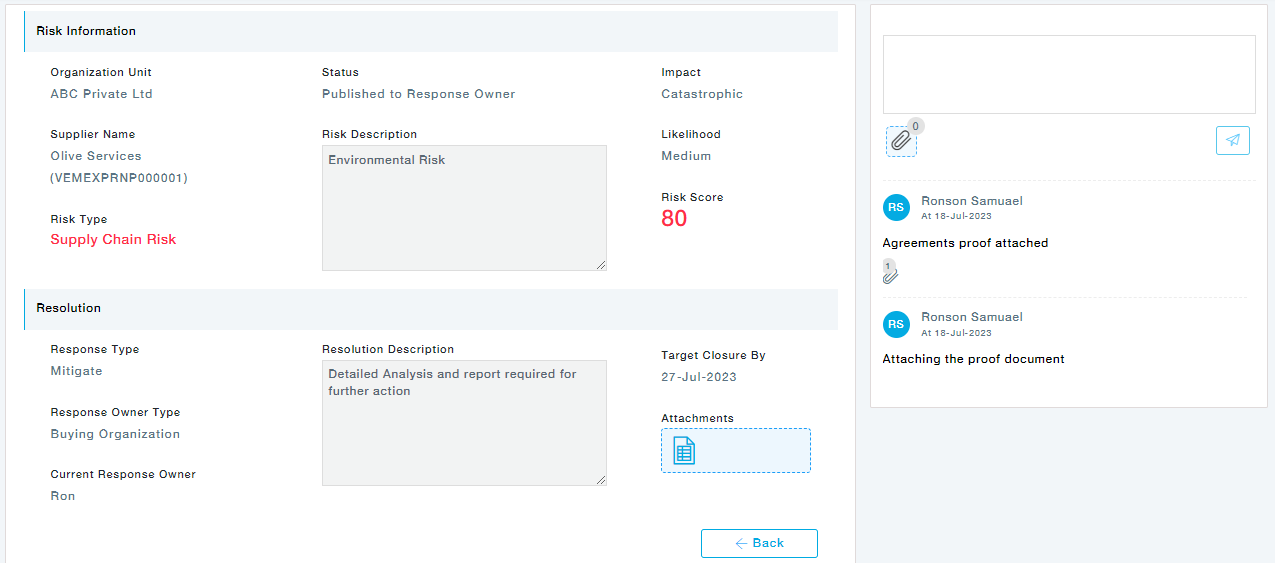Collapse the Resolution section header
Viewport: 1275px width, 563px height.
430,308
